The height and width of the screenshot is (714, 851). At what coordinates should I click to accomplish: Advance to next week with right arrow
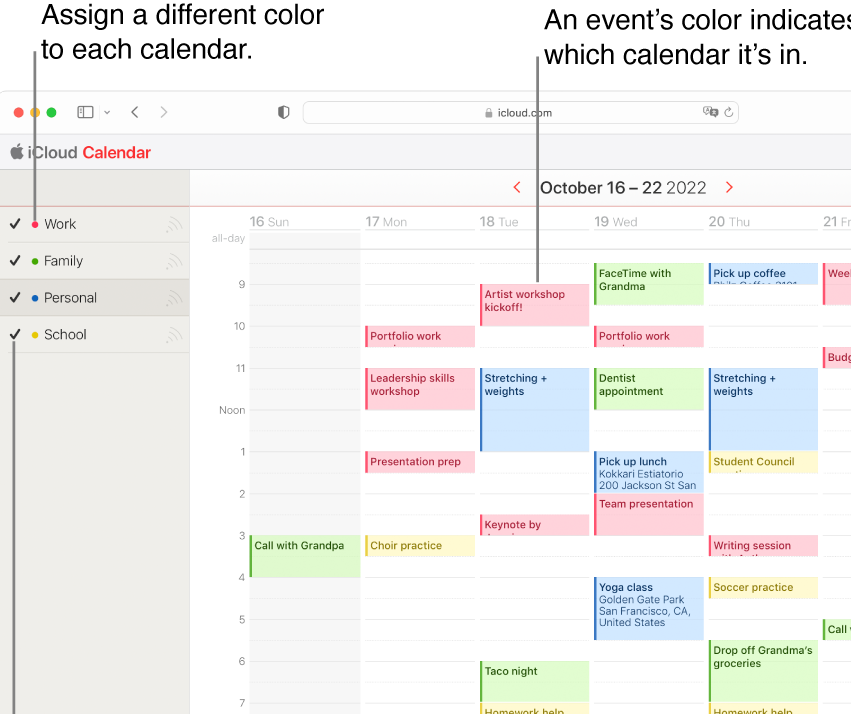[x=729, y=187]
